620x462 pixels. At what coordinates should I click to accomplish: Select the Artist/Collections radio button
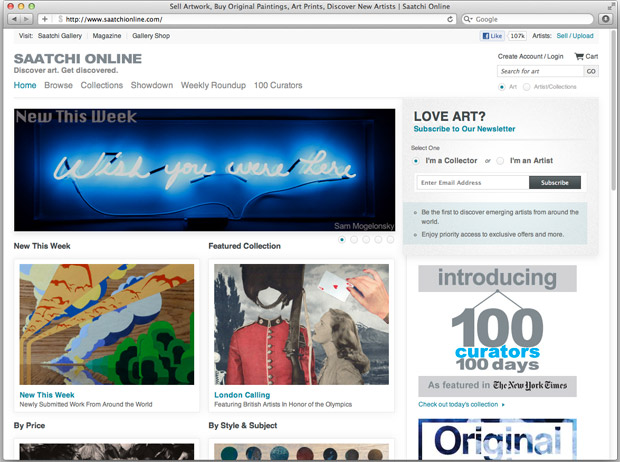(x=526, y=87)
